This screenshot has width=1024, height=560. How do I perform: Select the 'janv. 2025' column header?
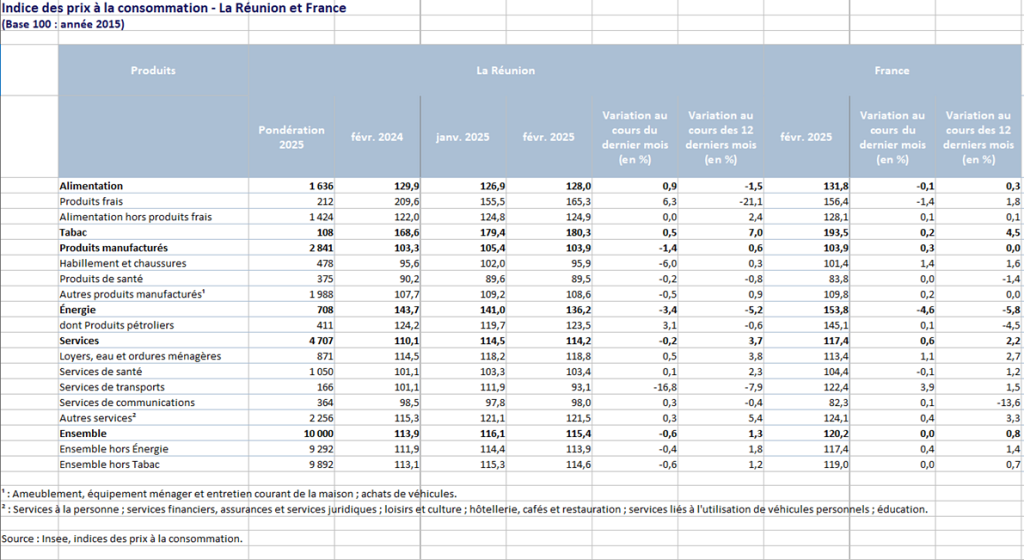pos(462,137)
